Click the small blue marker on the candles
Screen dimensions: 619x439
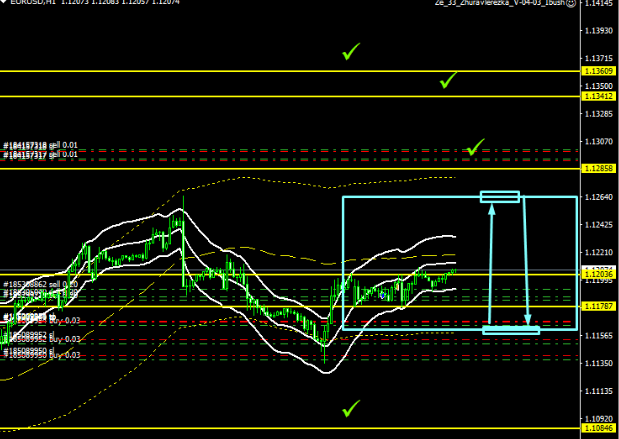(x=383, y=294)
